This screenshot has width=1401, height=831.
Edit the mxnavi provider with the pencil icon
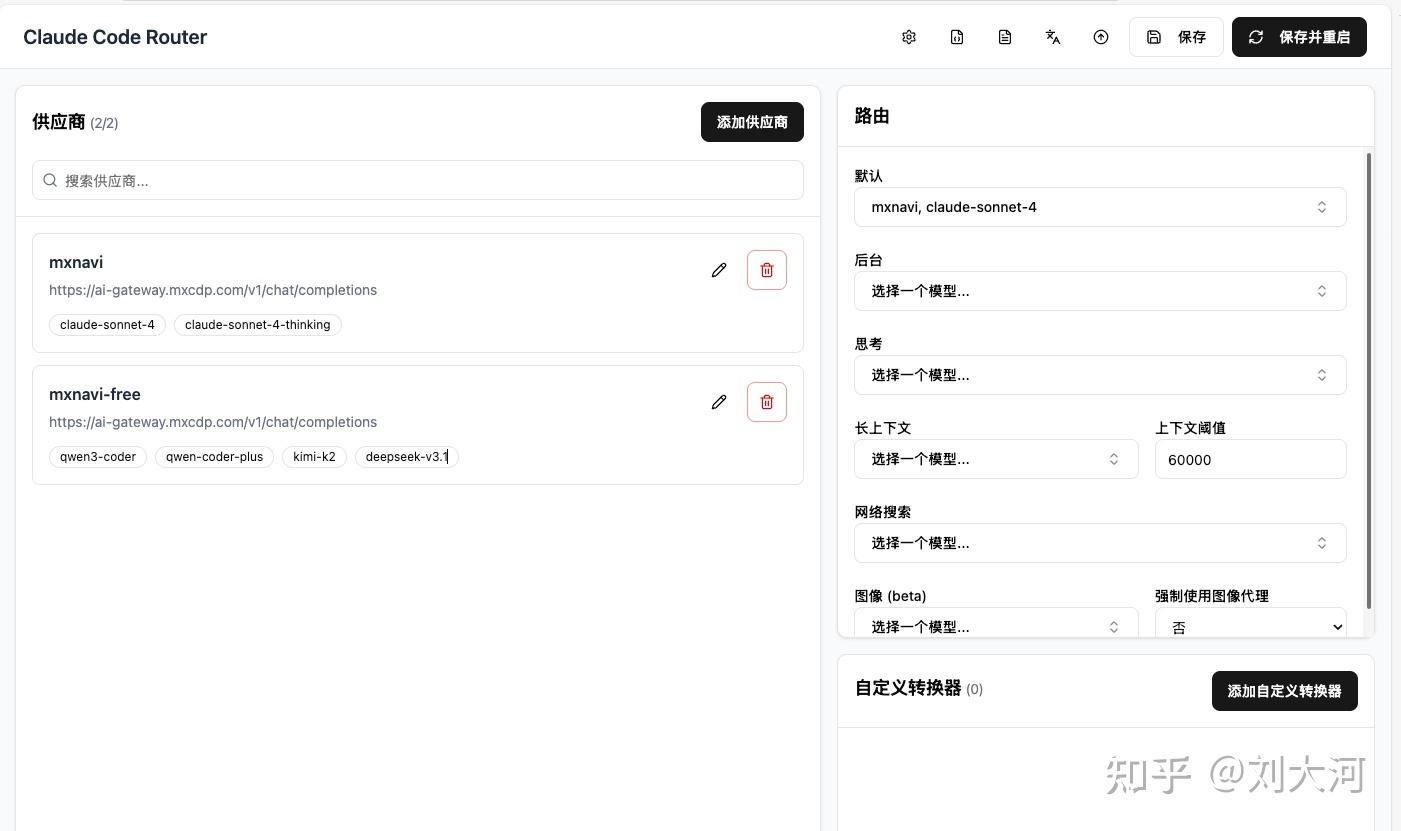[719, 270]
